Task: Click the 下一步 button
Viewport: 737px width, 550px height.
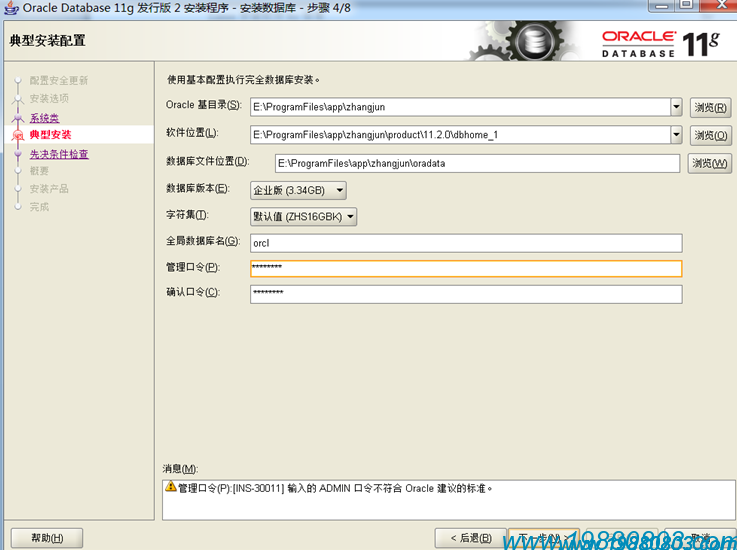Action: [544, 538]
